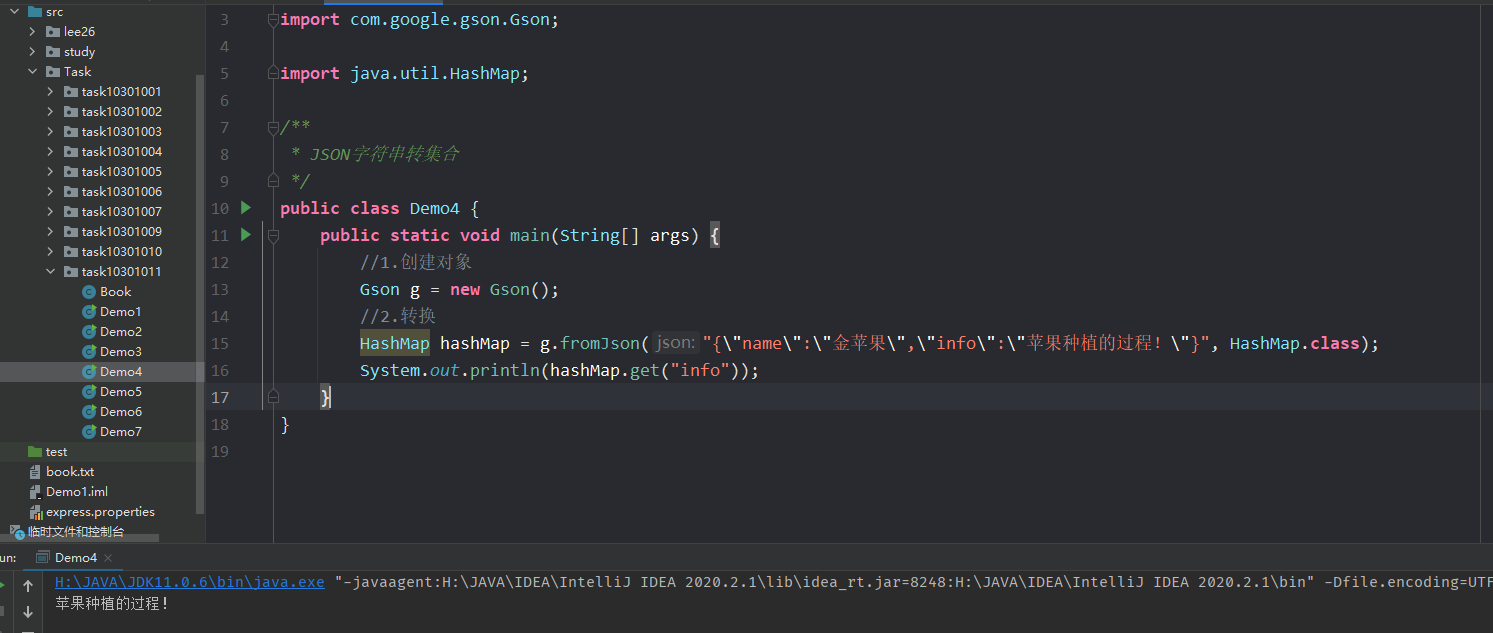Click the lee26 package folder icon
The height and width of the screenshot is (633, 1493).
click(53, 32)
